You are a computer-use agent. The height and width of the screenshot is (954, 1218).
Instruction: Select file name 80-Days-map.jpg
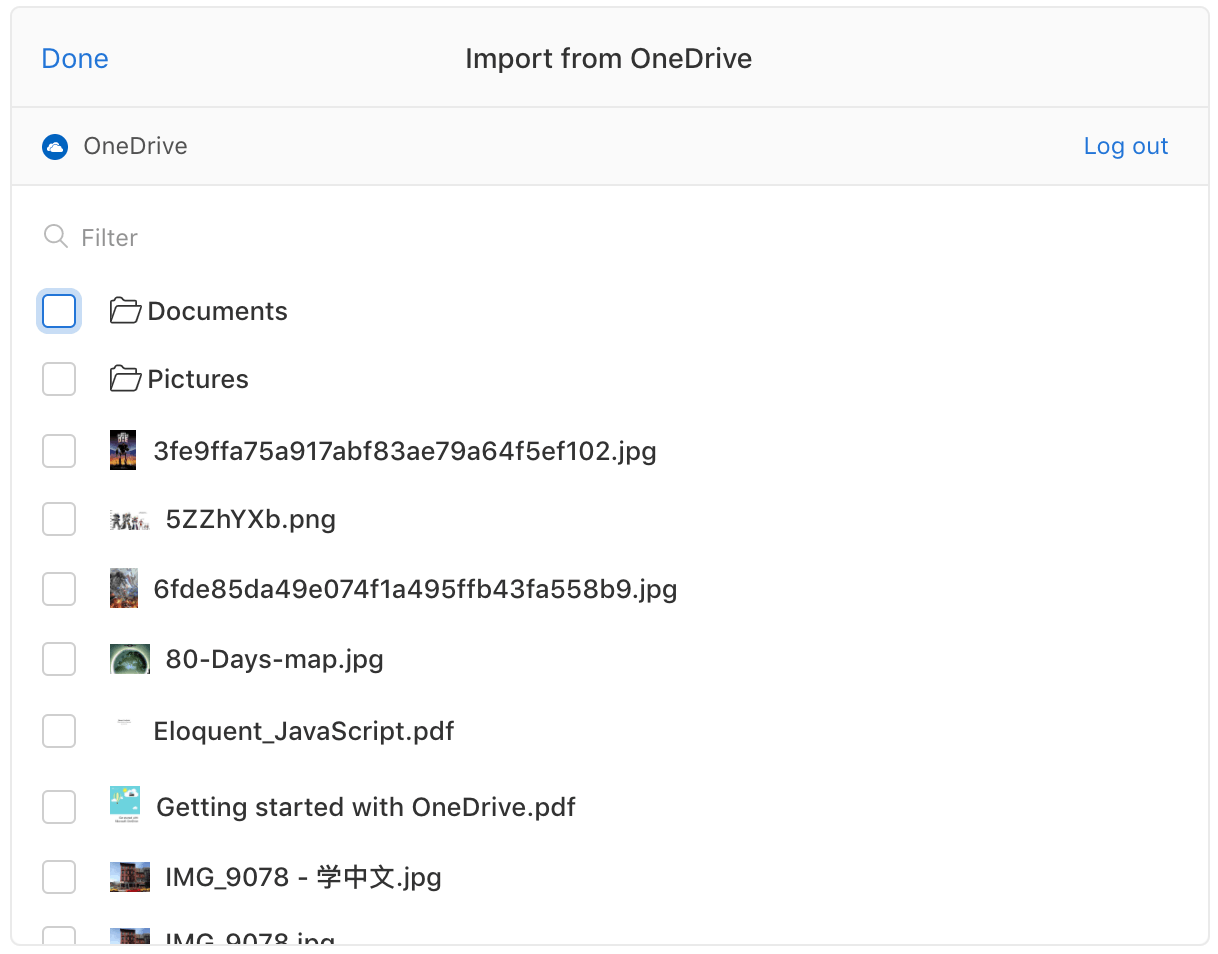(275, 660)
